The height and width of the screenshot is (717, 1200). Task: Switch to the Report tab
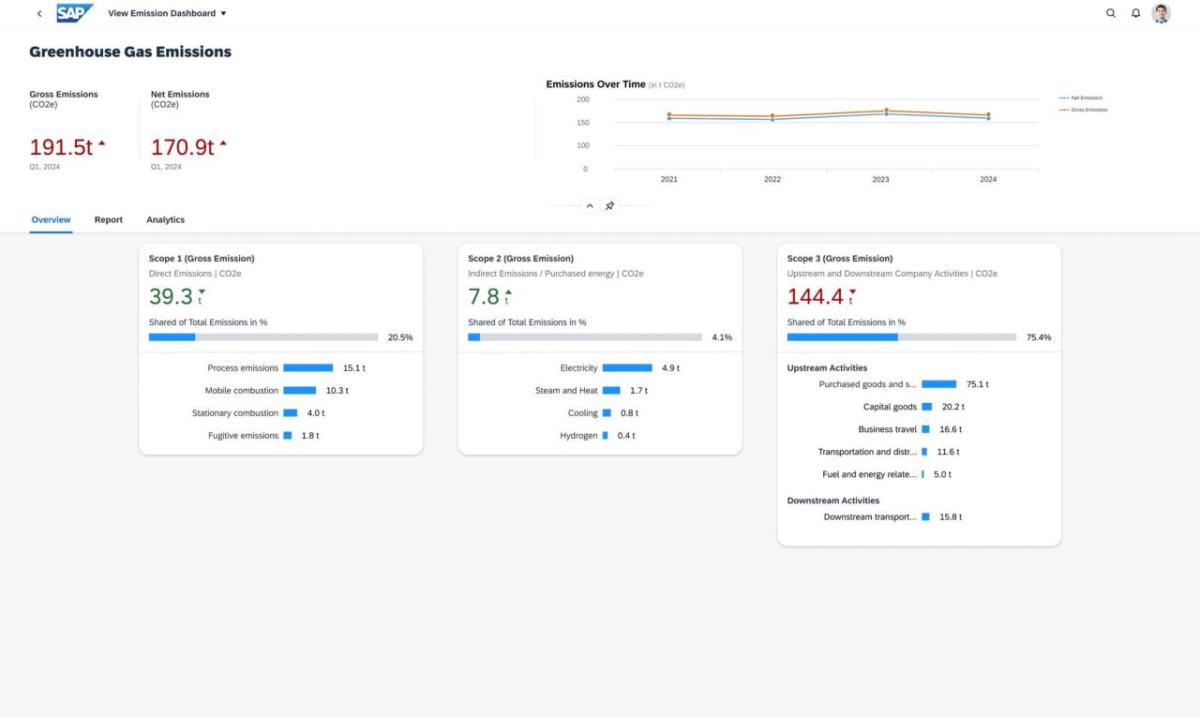(x=108, y=220)
